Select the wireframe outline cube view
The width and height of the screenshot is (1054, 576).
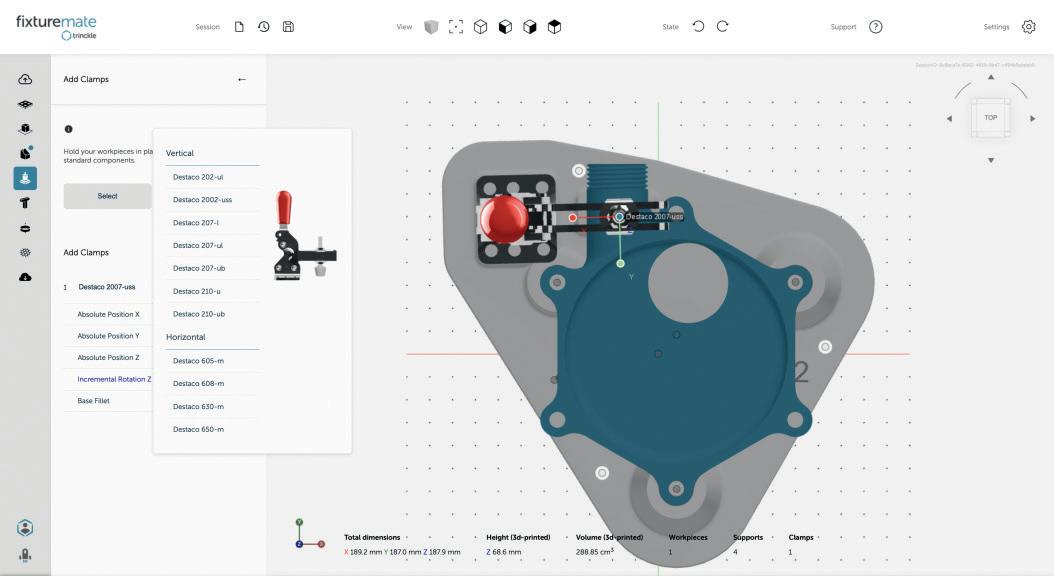[481, 27]
